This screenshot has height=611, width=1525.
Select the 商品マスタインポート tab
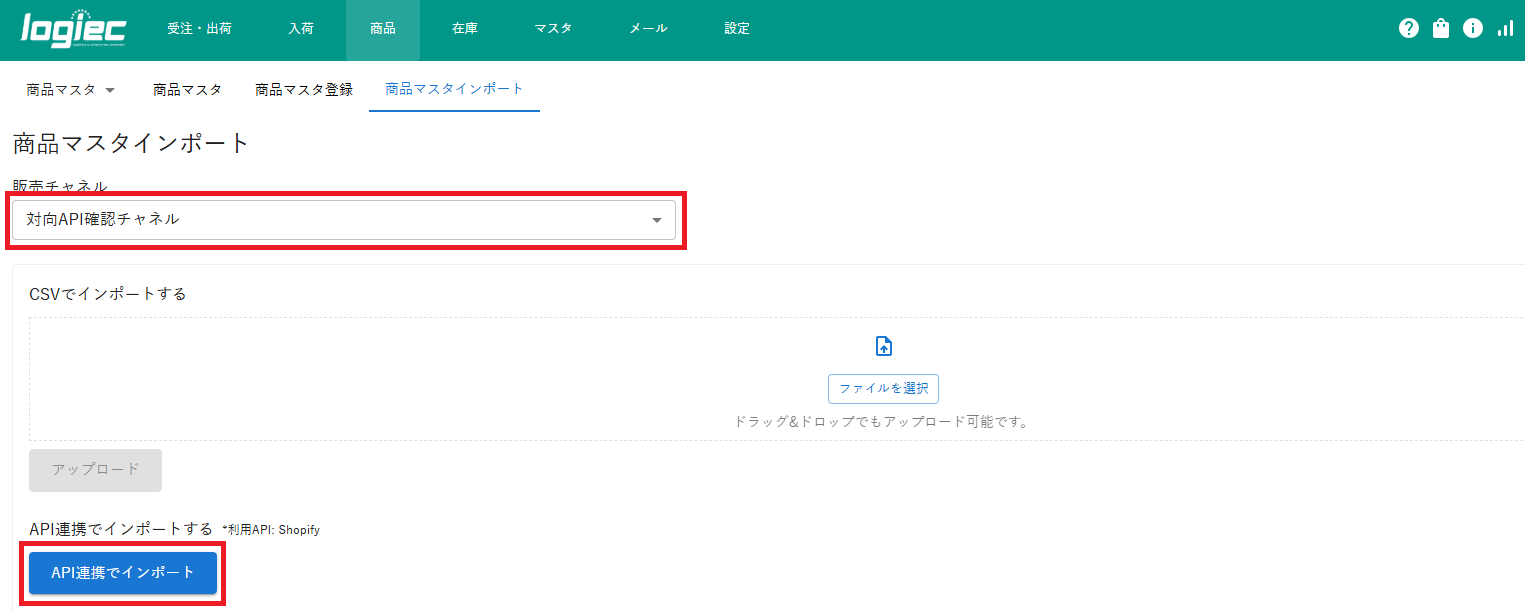pos(454,89)
